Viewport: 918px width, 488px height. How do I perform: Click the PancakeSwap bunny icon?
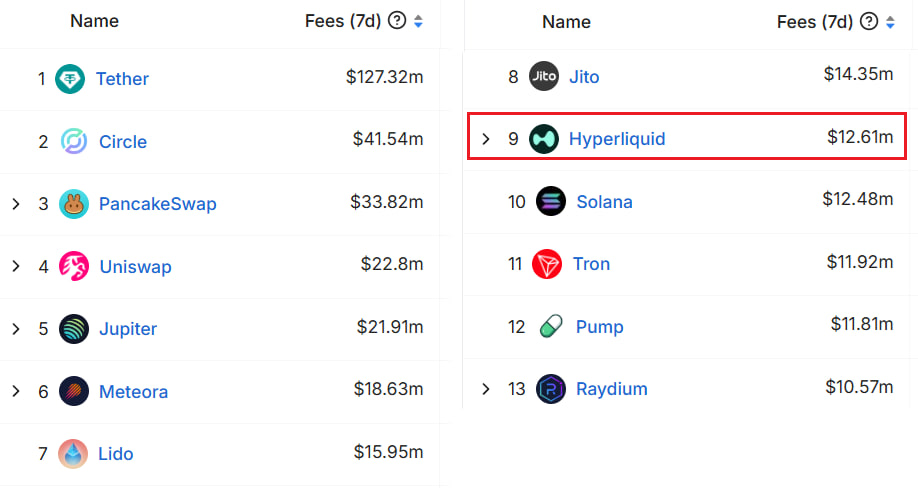click(74, 204)
